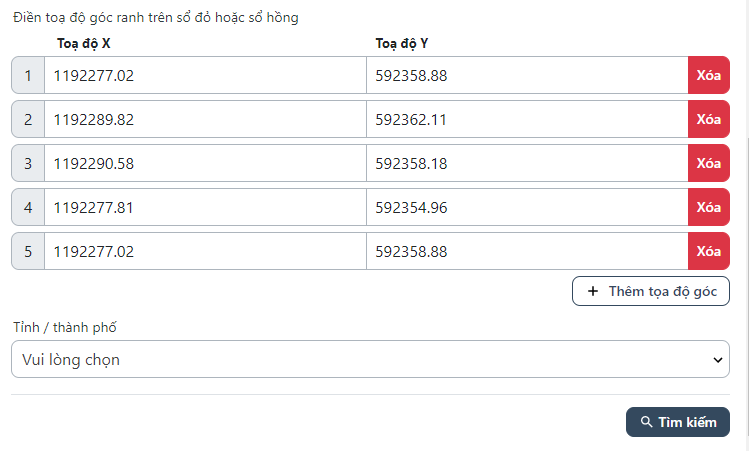Click row 5's Y coordinate field
749x451 pixels.
527,251
